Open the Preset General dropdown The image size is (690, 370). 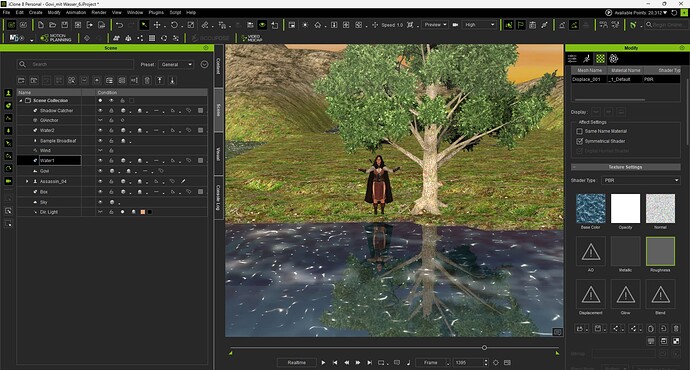pos(176,64)
